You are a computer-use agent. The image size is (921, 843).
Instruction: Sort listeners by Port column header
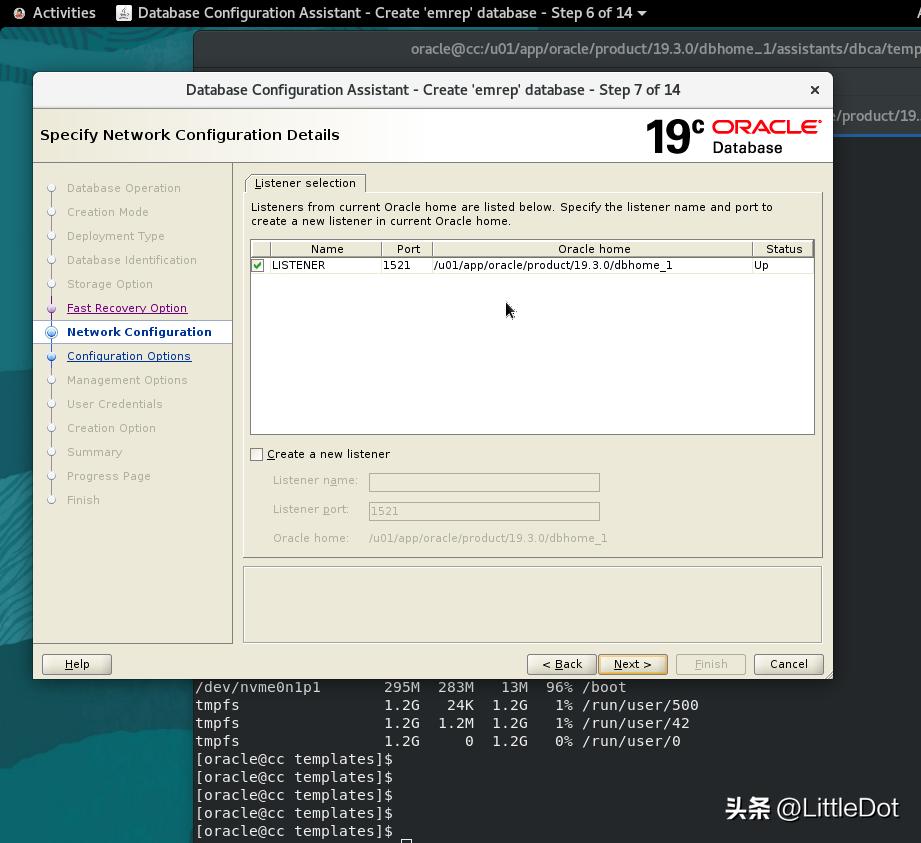[408, 249]
